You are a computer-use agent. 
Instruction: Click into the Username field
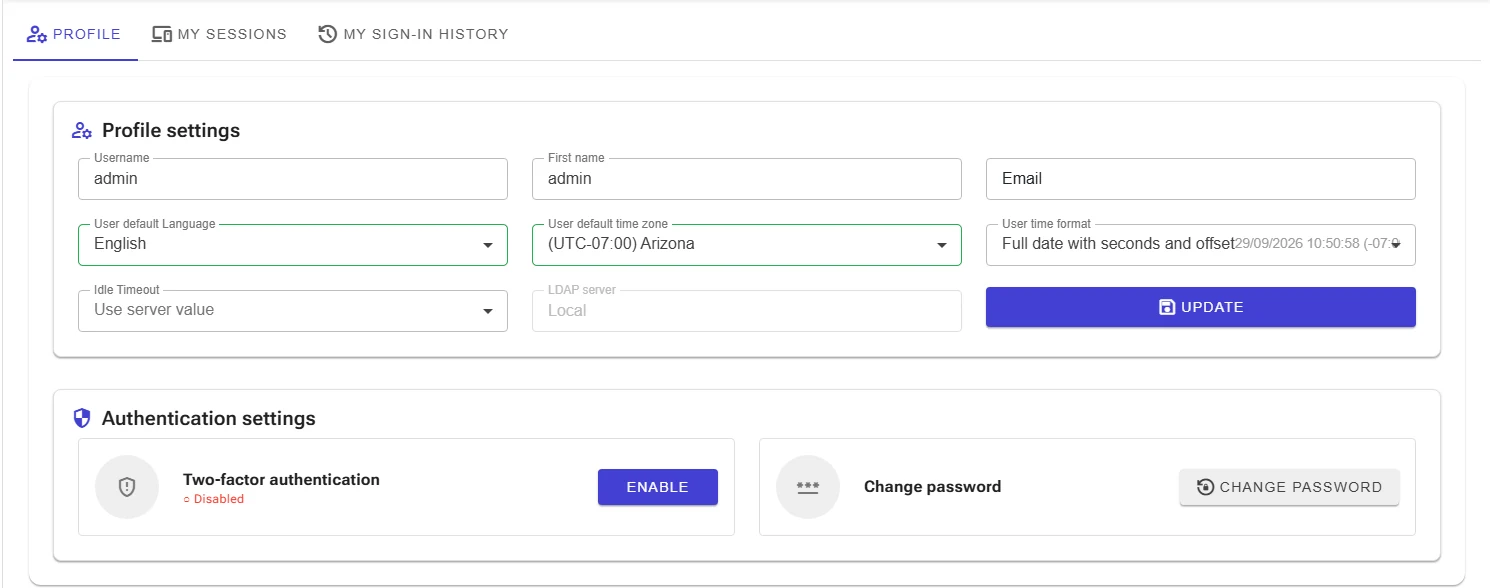(293, 179)
